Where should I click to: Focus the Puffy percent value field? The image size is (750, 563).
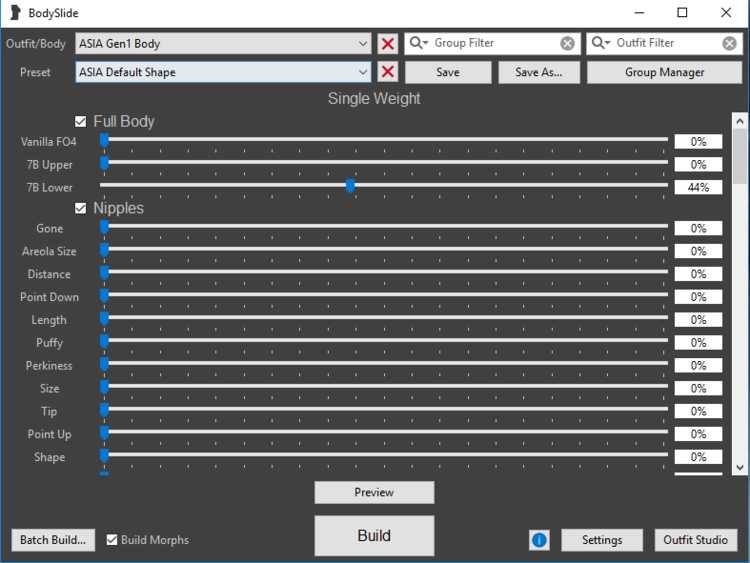pyautogui.click(x=698, y=342)
